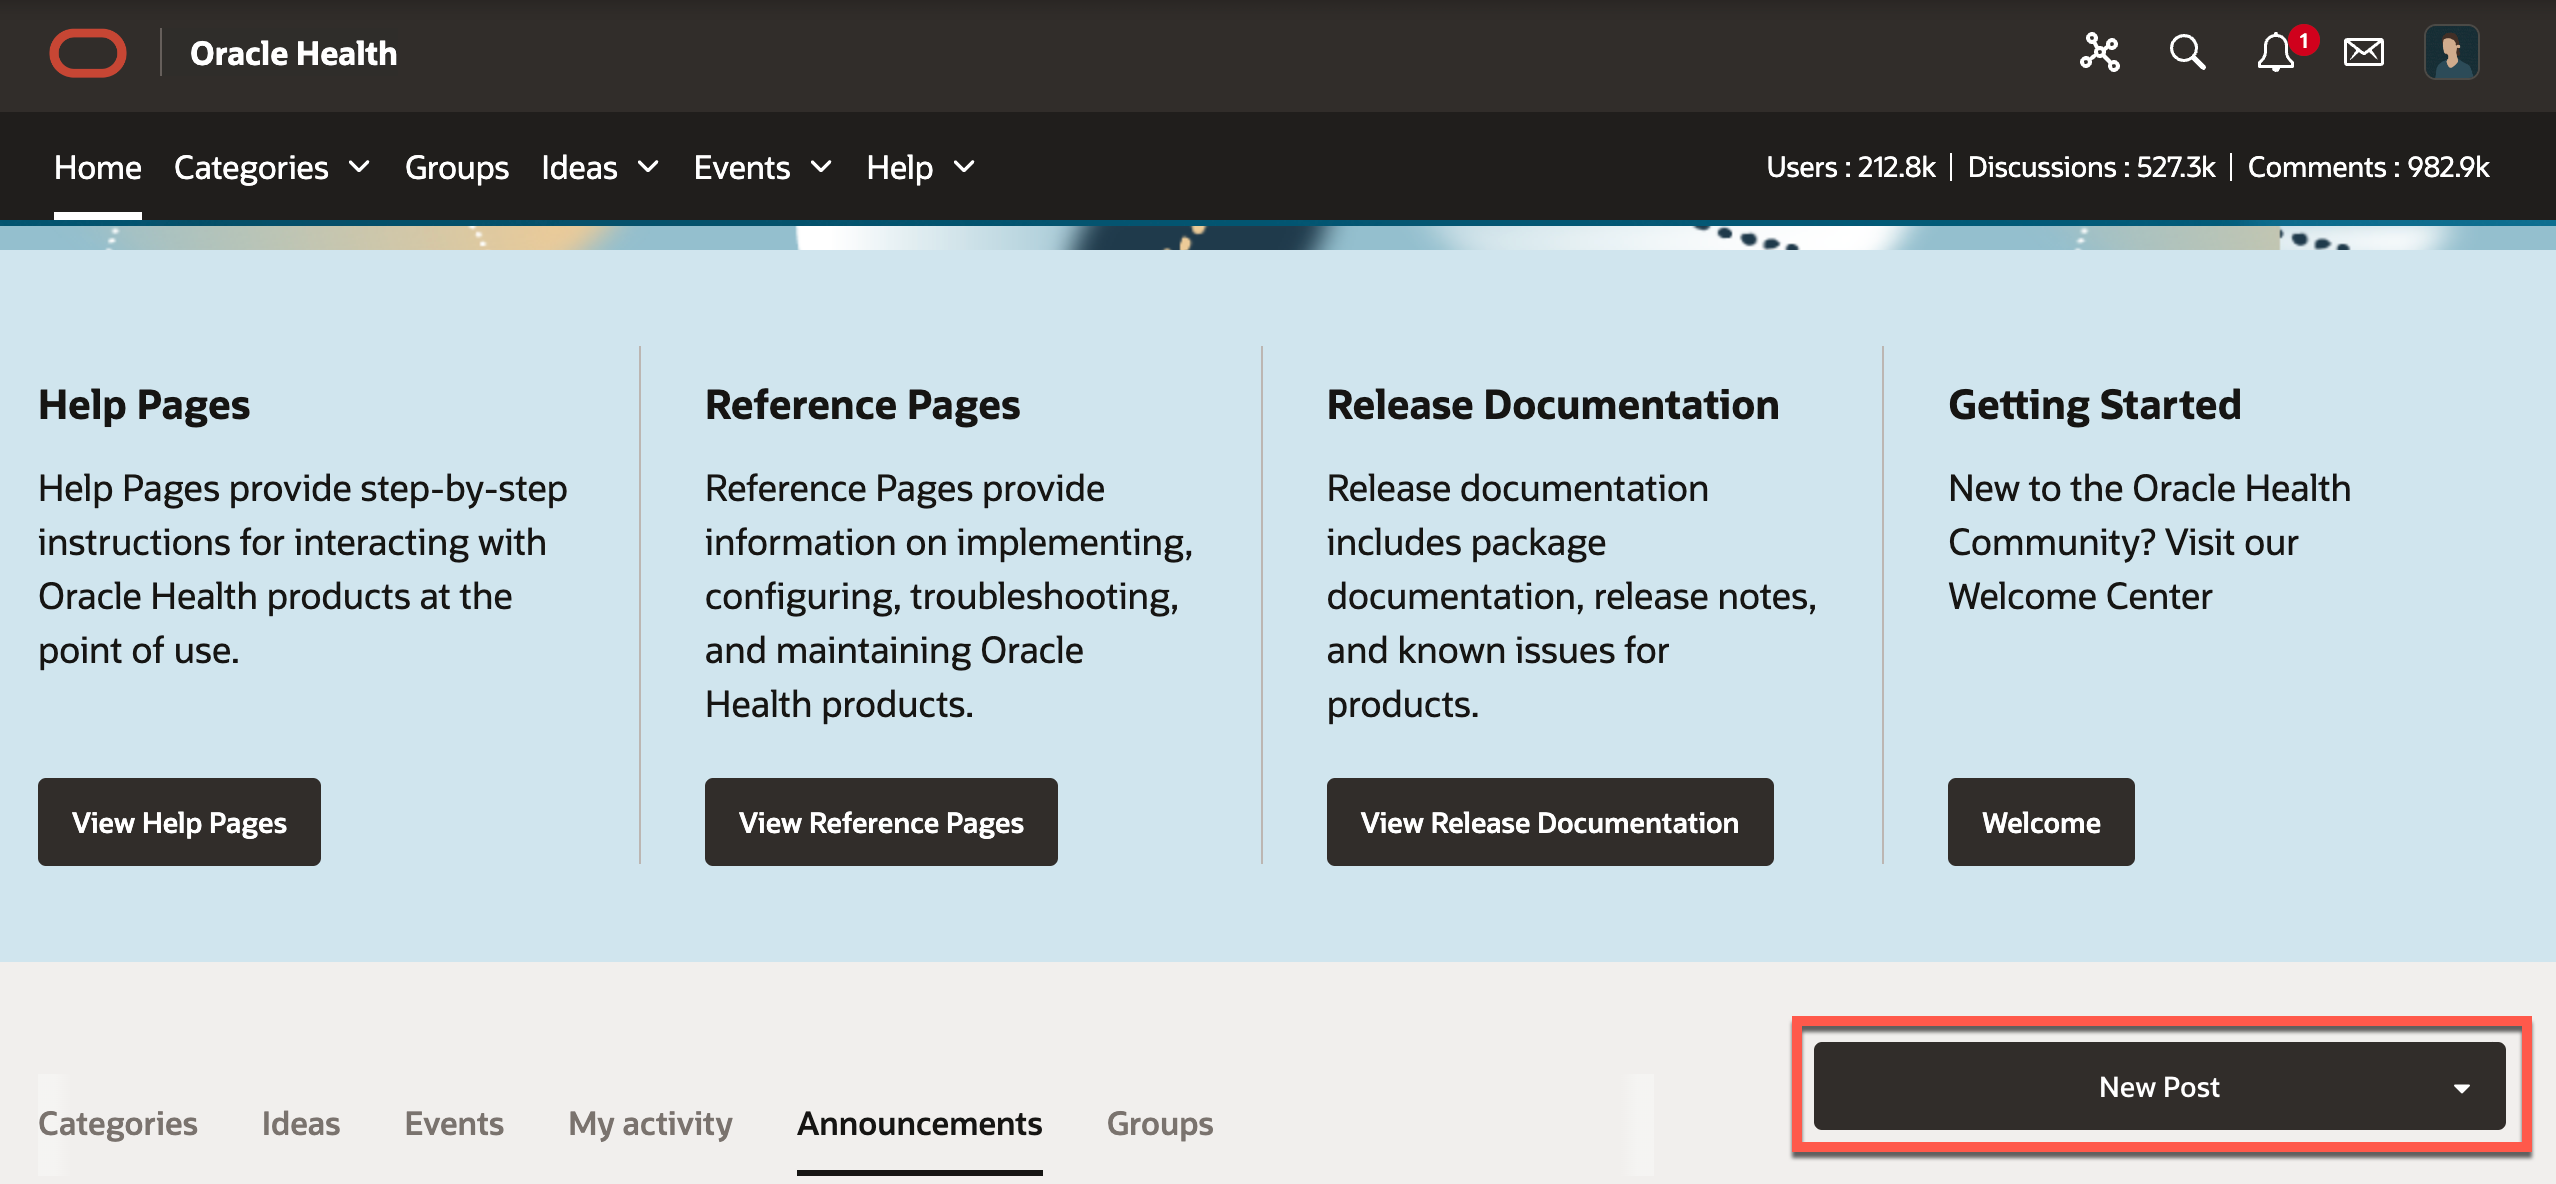Open the user profile avatar
Screen dimensions: 2556x1184
coord(2452,52)
